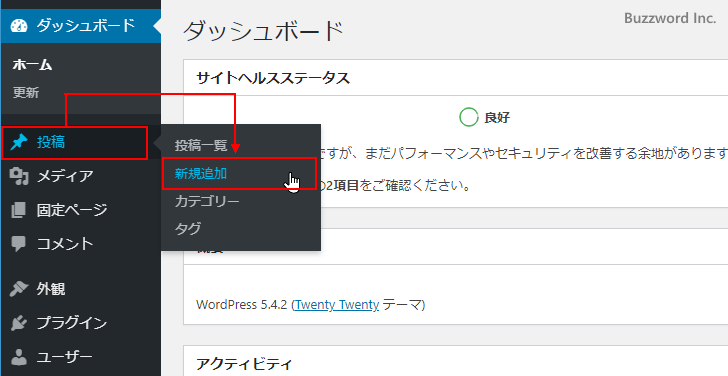This screenshot has height=376, width=728.
Task: Click the ダッシュボード page title
Action: pos(263,32)
